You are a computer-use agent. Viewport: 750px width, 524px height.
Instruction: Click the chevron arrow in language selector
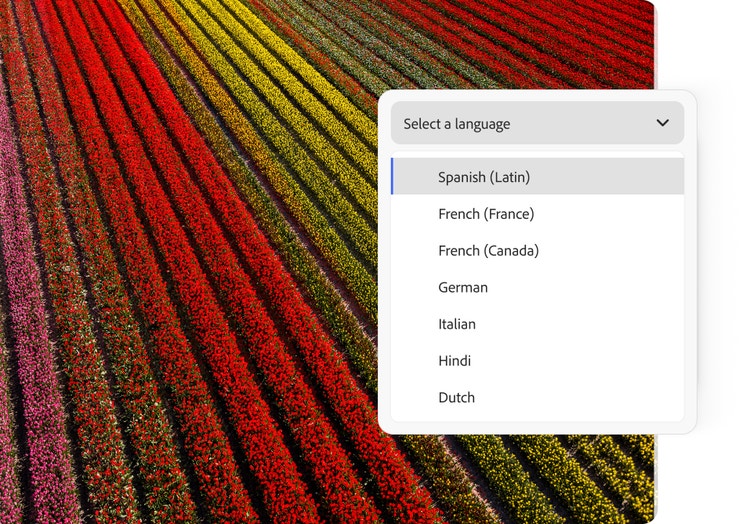pos(662,123)
